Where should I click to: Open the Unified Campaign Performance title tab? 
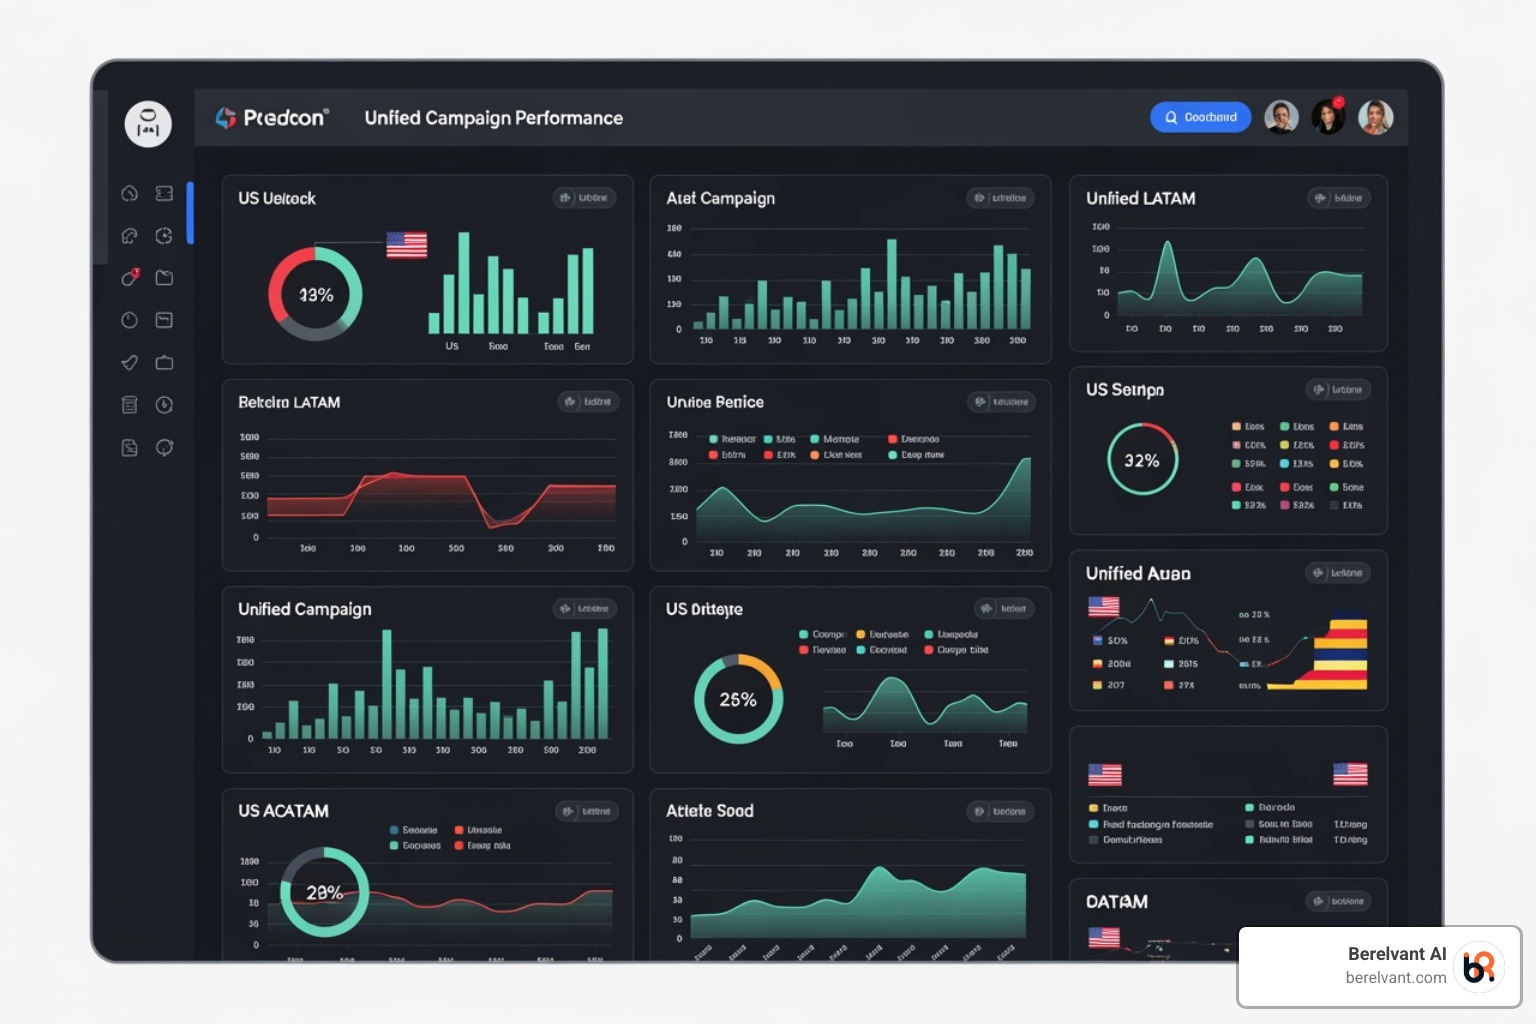click(x=493, y=117)
